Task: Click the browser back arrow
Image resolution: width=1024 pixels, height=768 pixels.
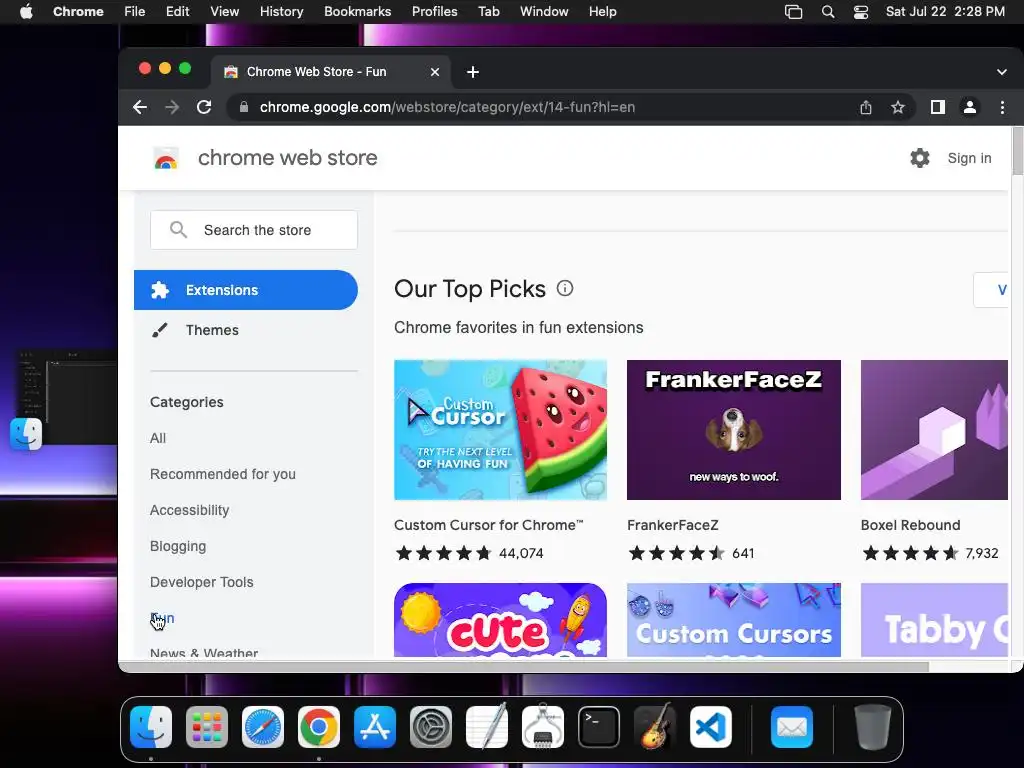Action: (140, 107)
